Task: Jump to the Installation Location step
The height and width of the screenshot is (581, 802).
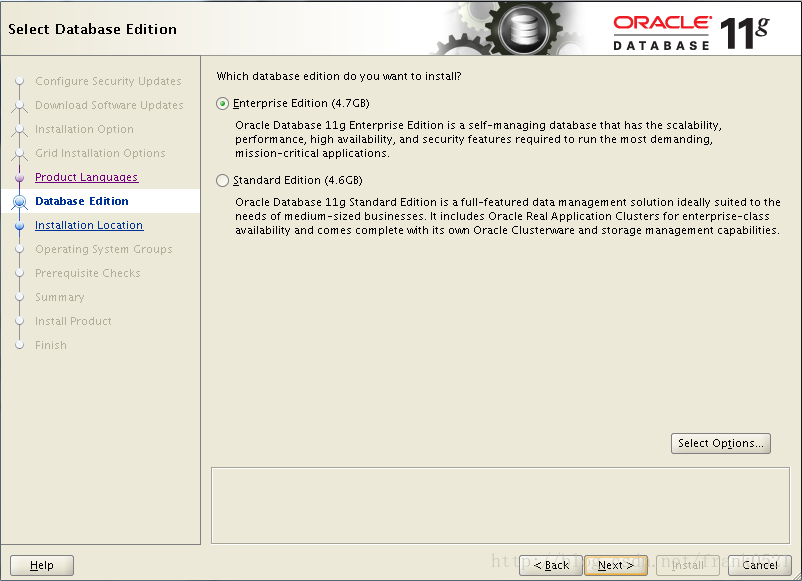Action: (x=89, y=225)
